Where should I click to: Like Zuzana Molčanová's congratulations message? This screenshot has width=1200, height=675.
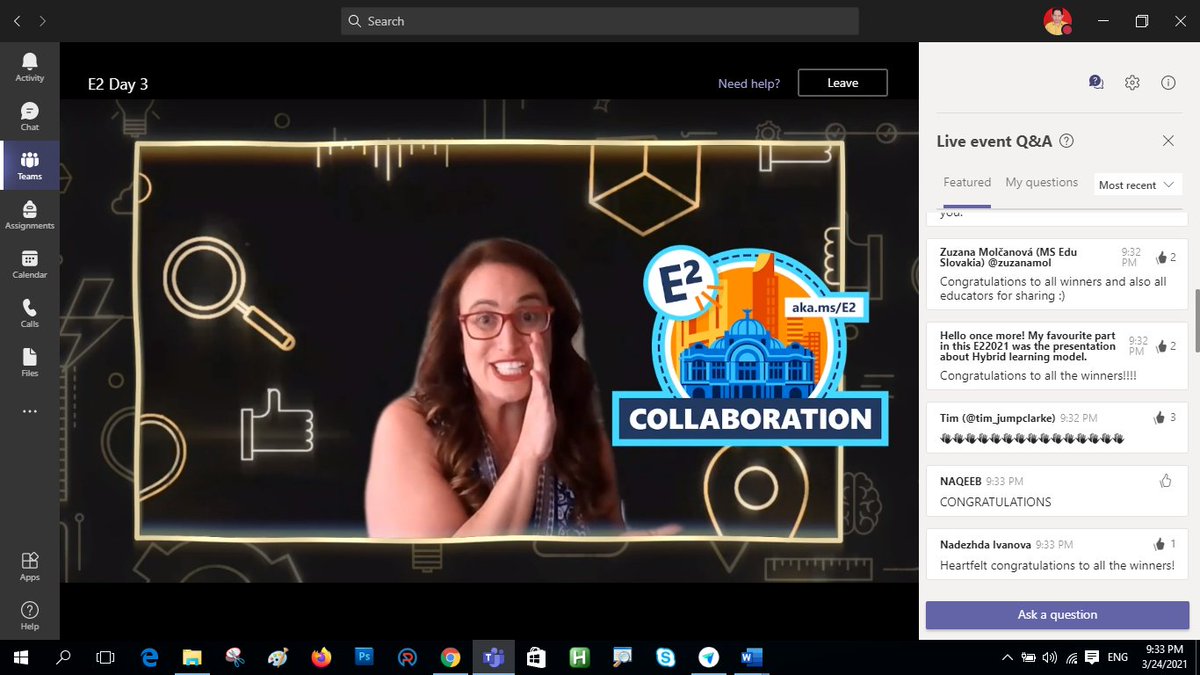1159,258
